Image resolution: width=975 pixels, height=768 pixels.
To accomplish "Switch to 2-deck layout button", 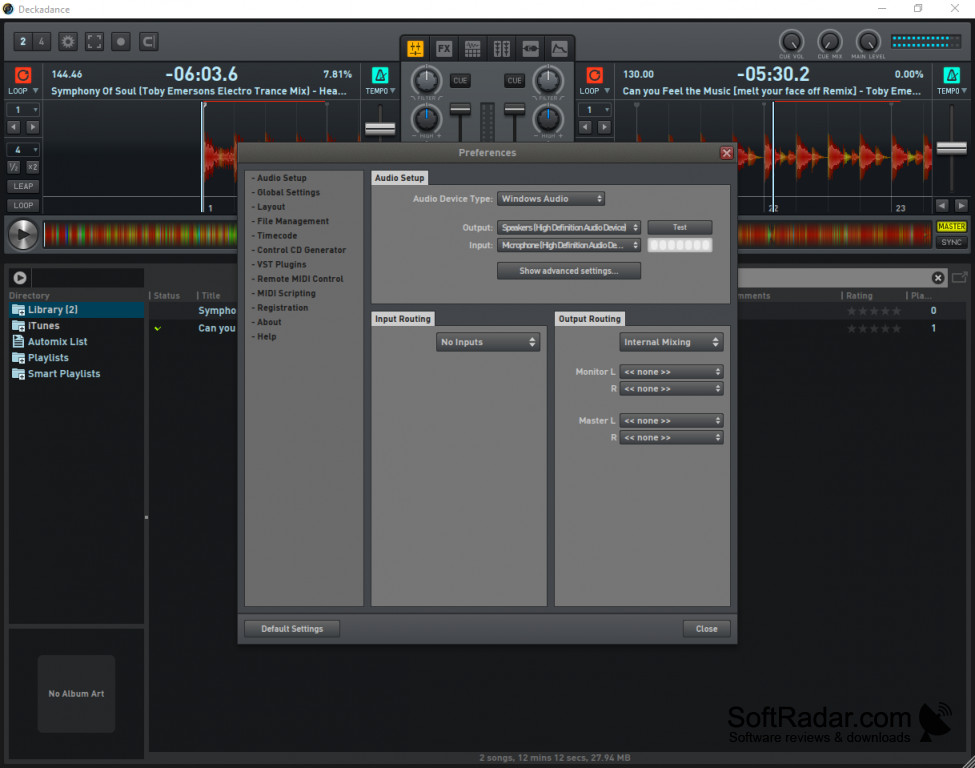I will pos(23,42).
